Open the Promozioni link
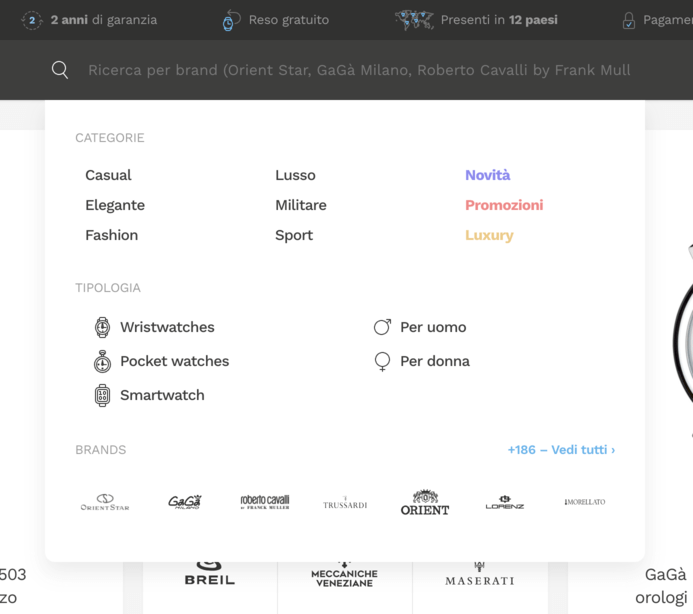693x614 pixels. pos(504,205)
